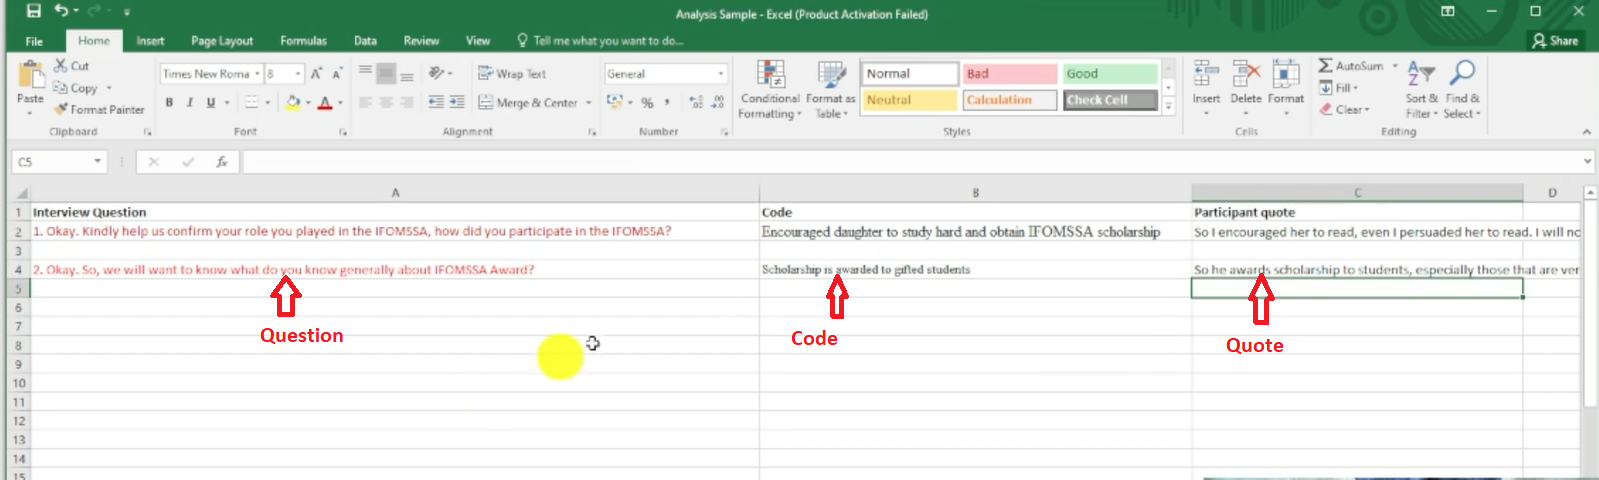Click the Increase Indent icon
Screen dimensions: 1599x480
pos(456,102)
